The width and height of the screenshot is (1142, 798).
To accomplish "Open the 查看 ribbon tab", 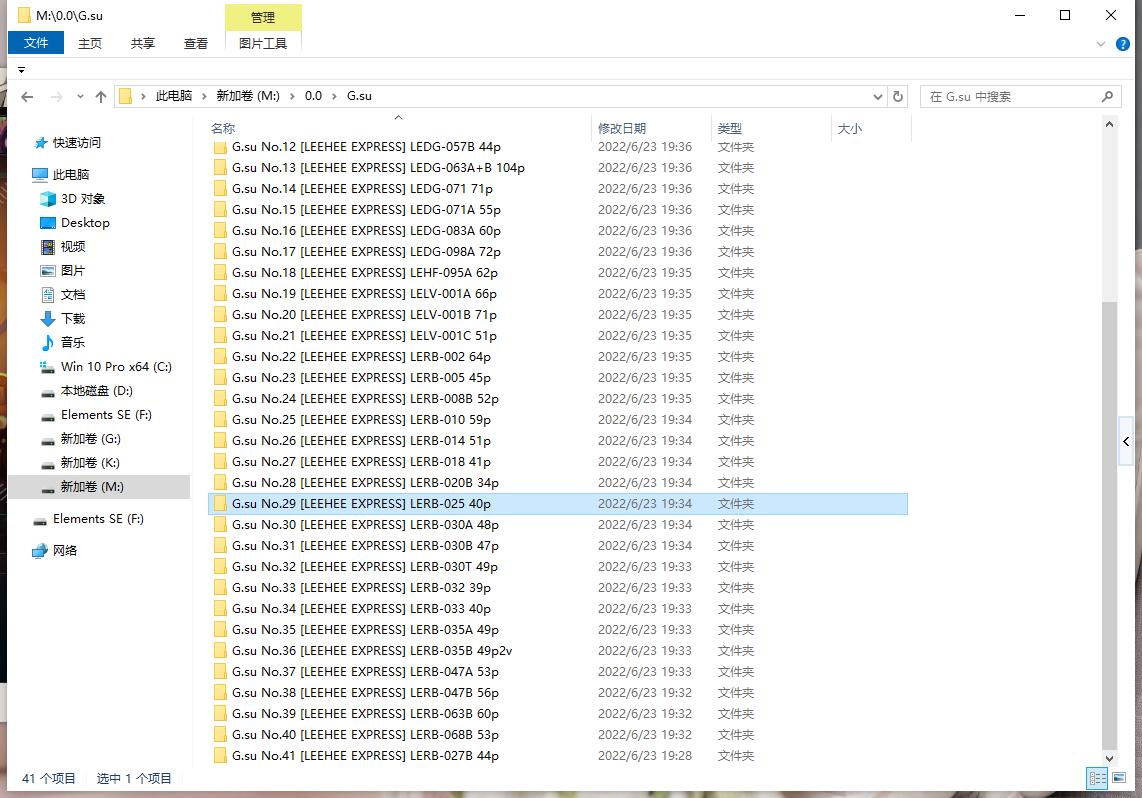I will coord(195,44).
